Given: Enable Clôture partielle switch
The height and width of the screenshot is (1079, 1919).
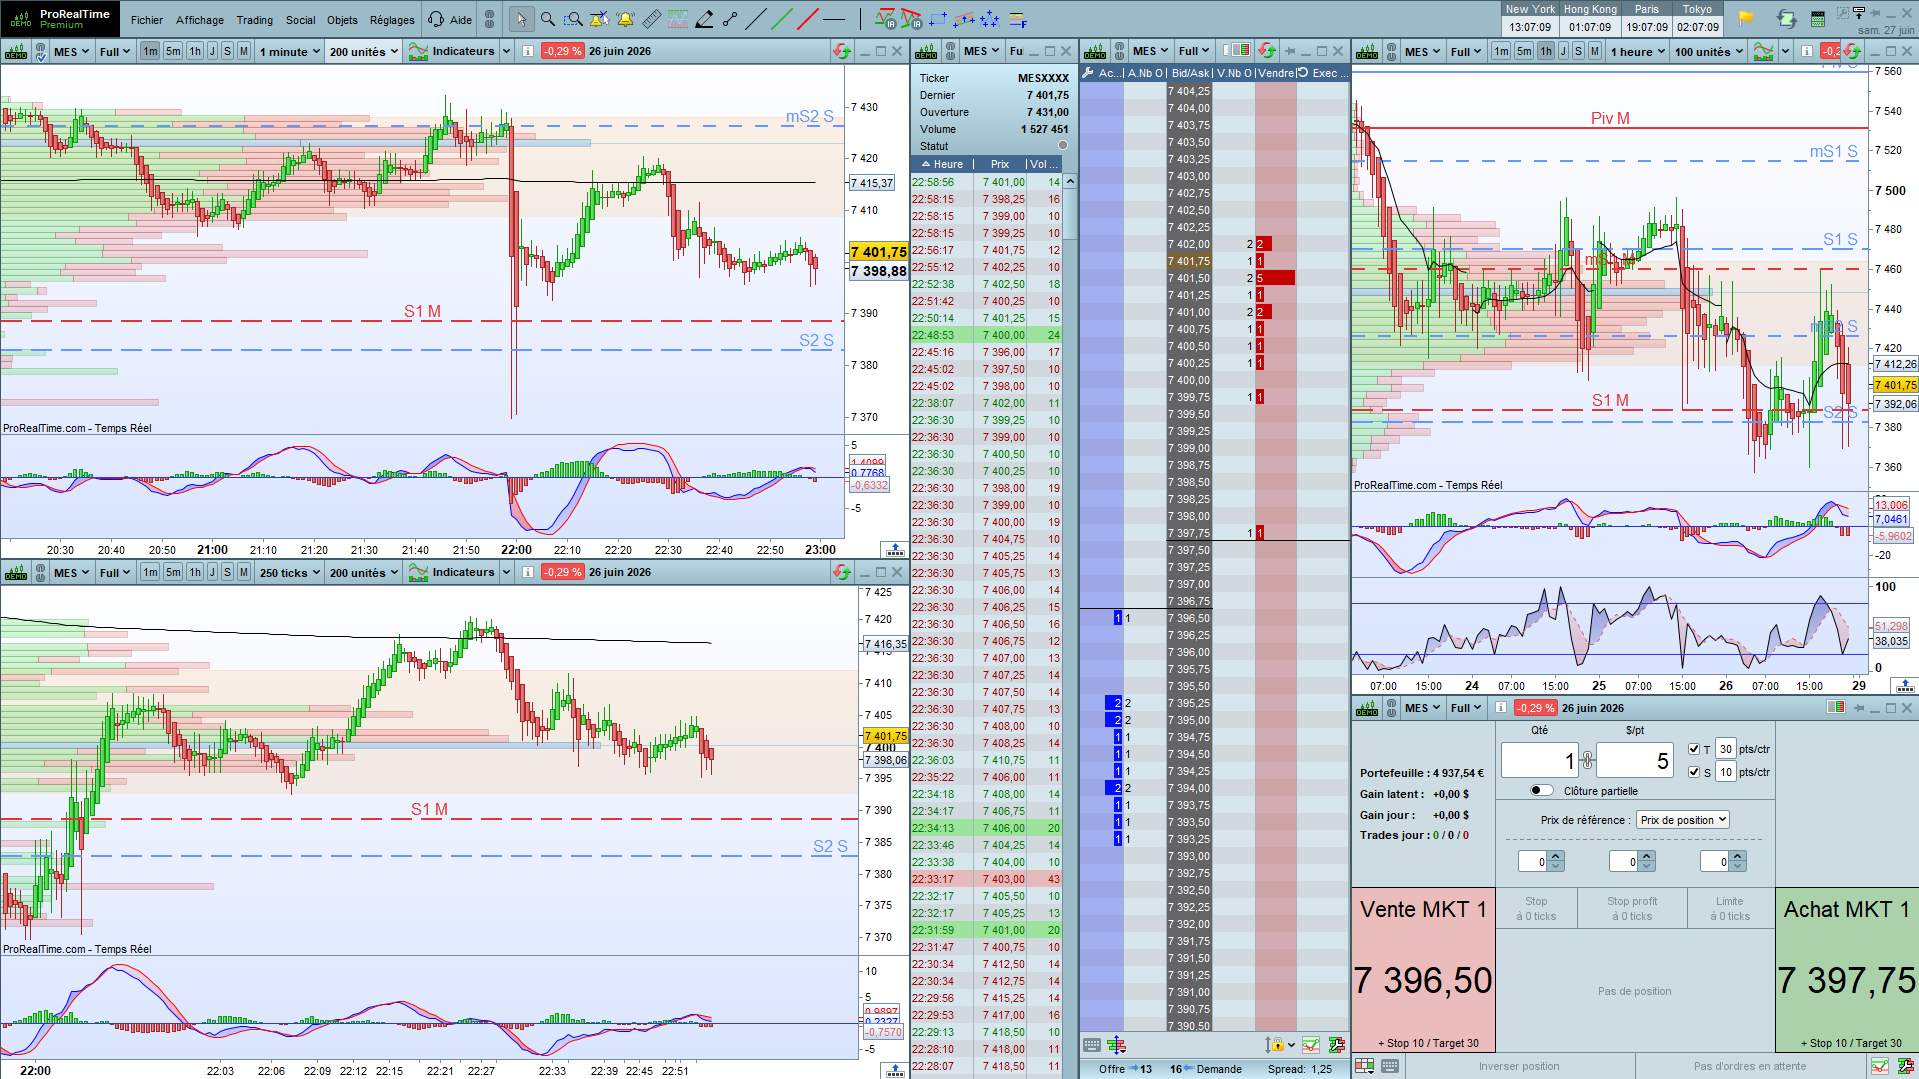Looking at the screenshot, I should [1541, 791].
